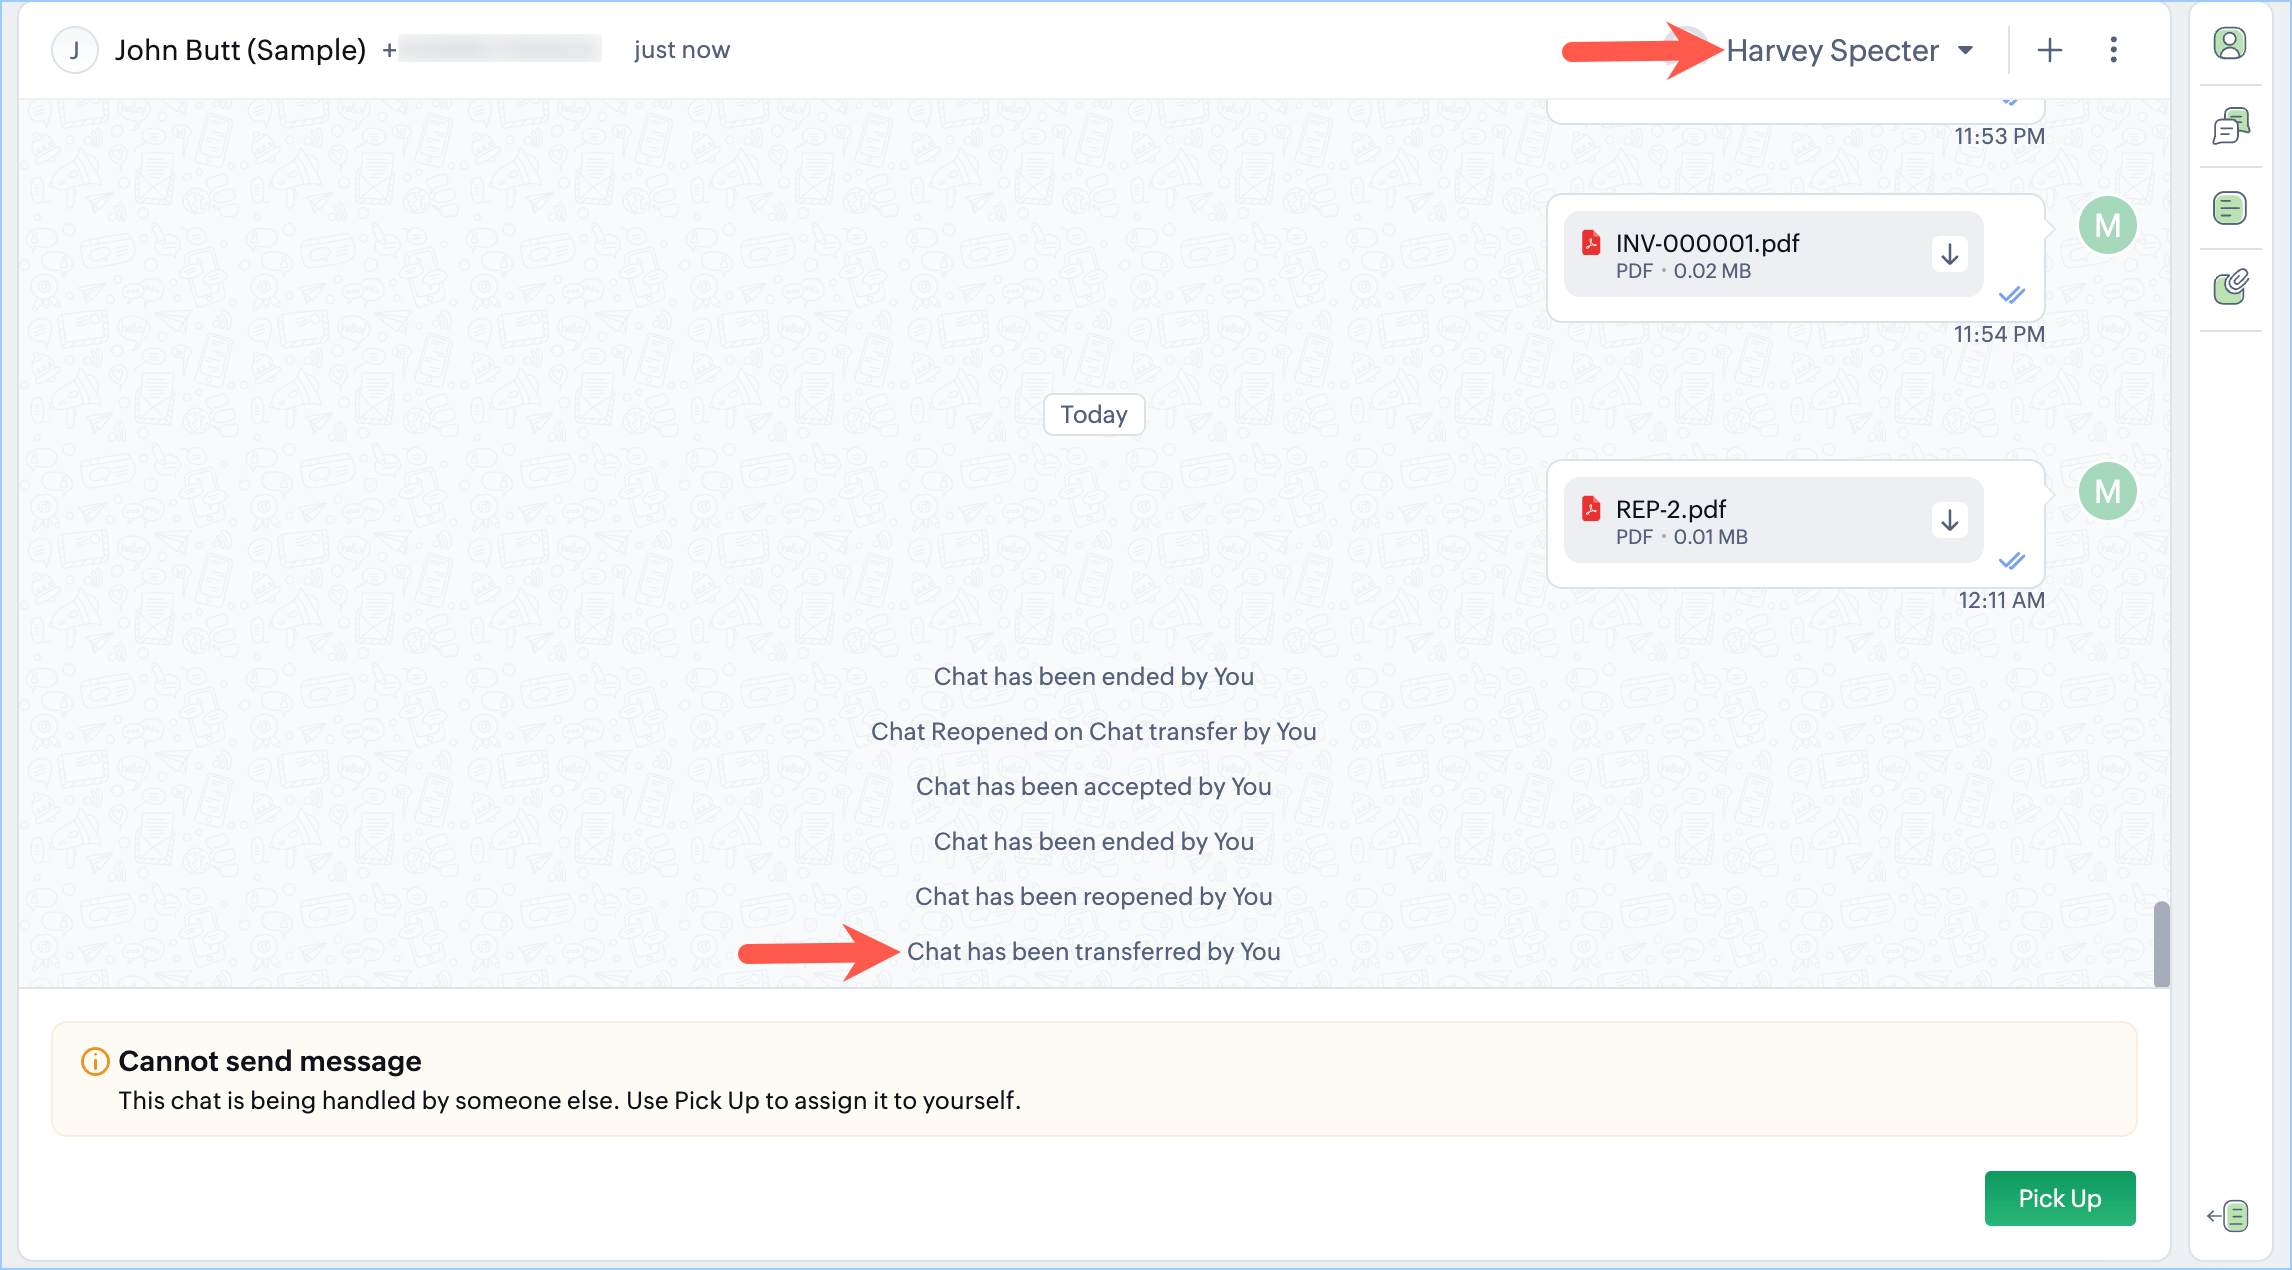Click the M sender avatar beside INV-000001.pdf
This screenshot has height=1270, width=2292.
[2107, 226]
